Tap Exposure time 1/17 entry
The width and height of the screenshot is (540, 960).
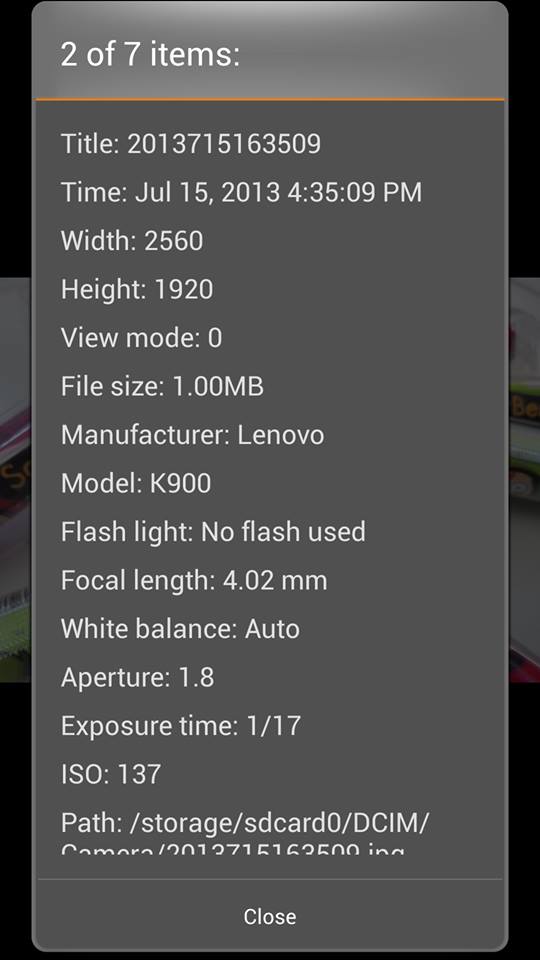[181, 726]
